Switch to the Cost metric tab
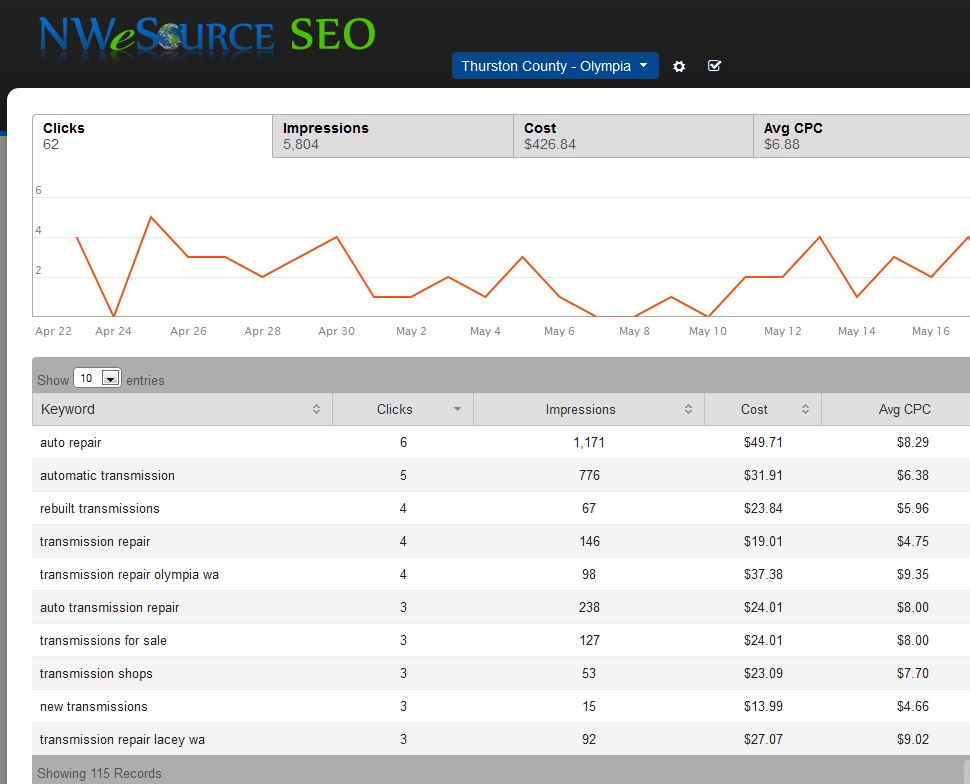Screen dimensions: 970x784 coord(633,136)
